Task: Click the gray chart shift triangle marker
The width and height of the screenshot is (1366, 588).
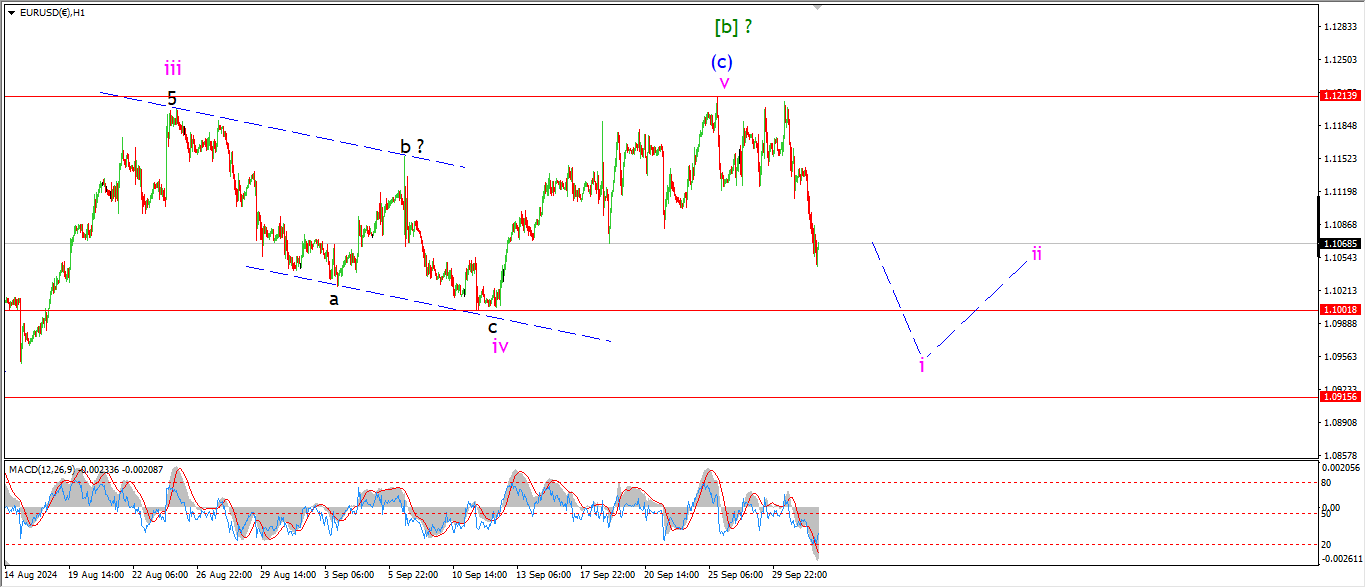Action: coord(818,7)
